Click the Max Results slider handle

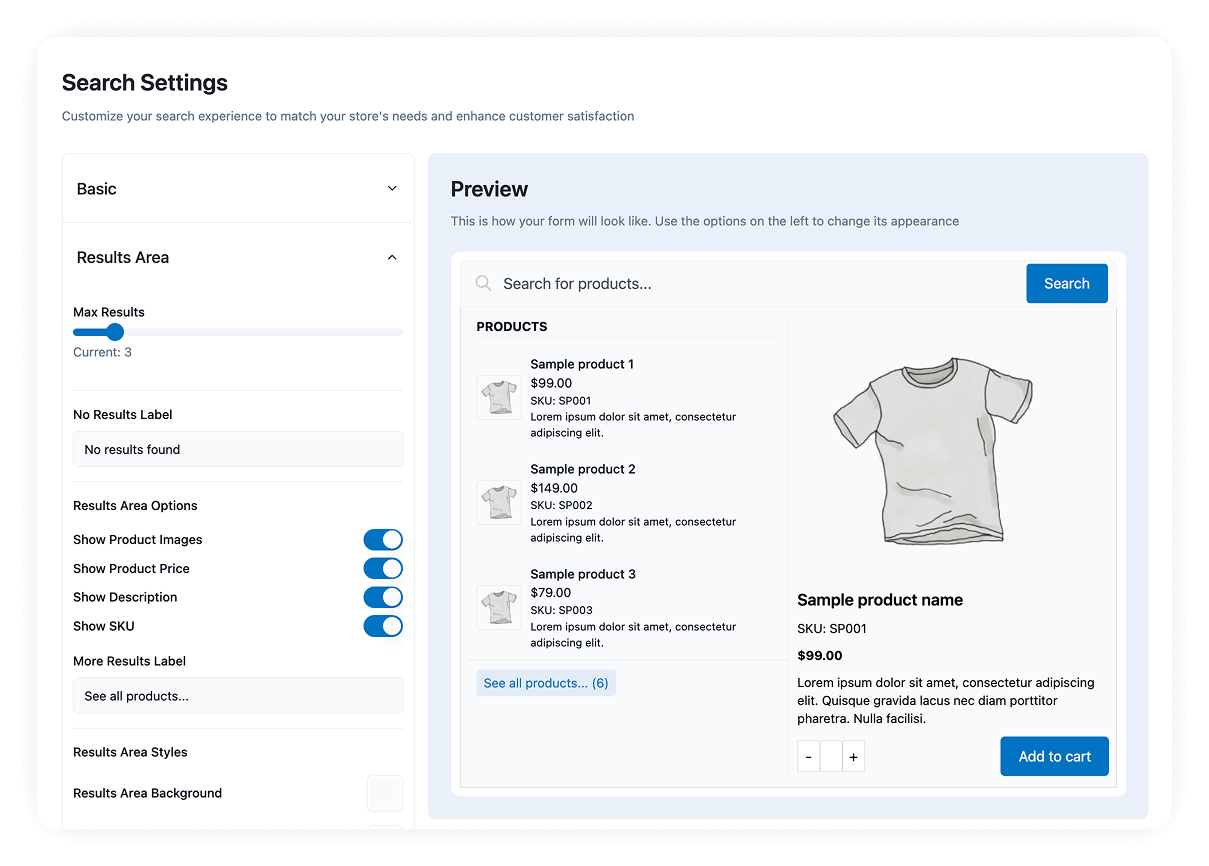[x=115, y=332]
